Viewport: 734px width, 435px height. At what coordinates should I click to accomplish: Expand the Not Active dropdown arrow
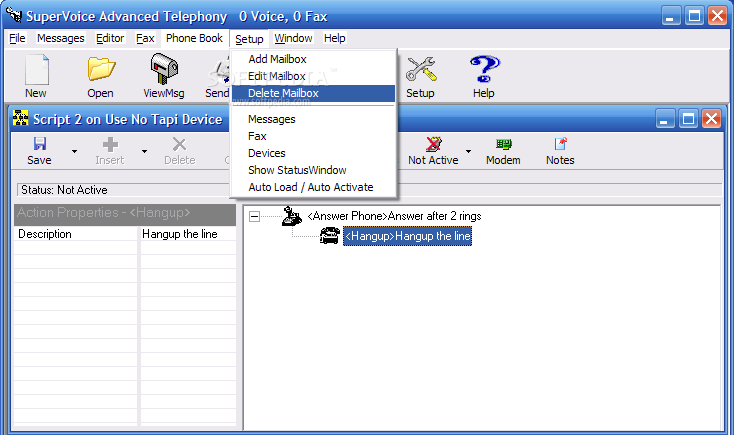click(468, 151)
